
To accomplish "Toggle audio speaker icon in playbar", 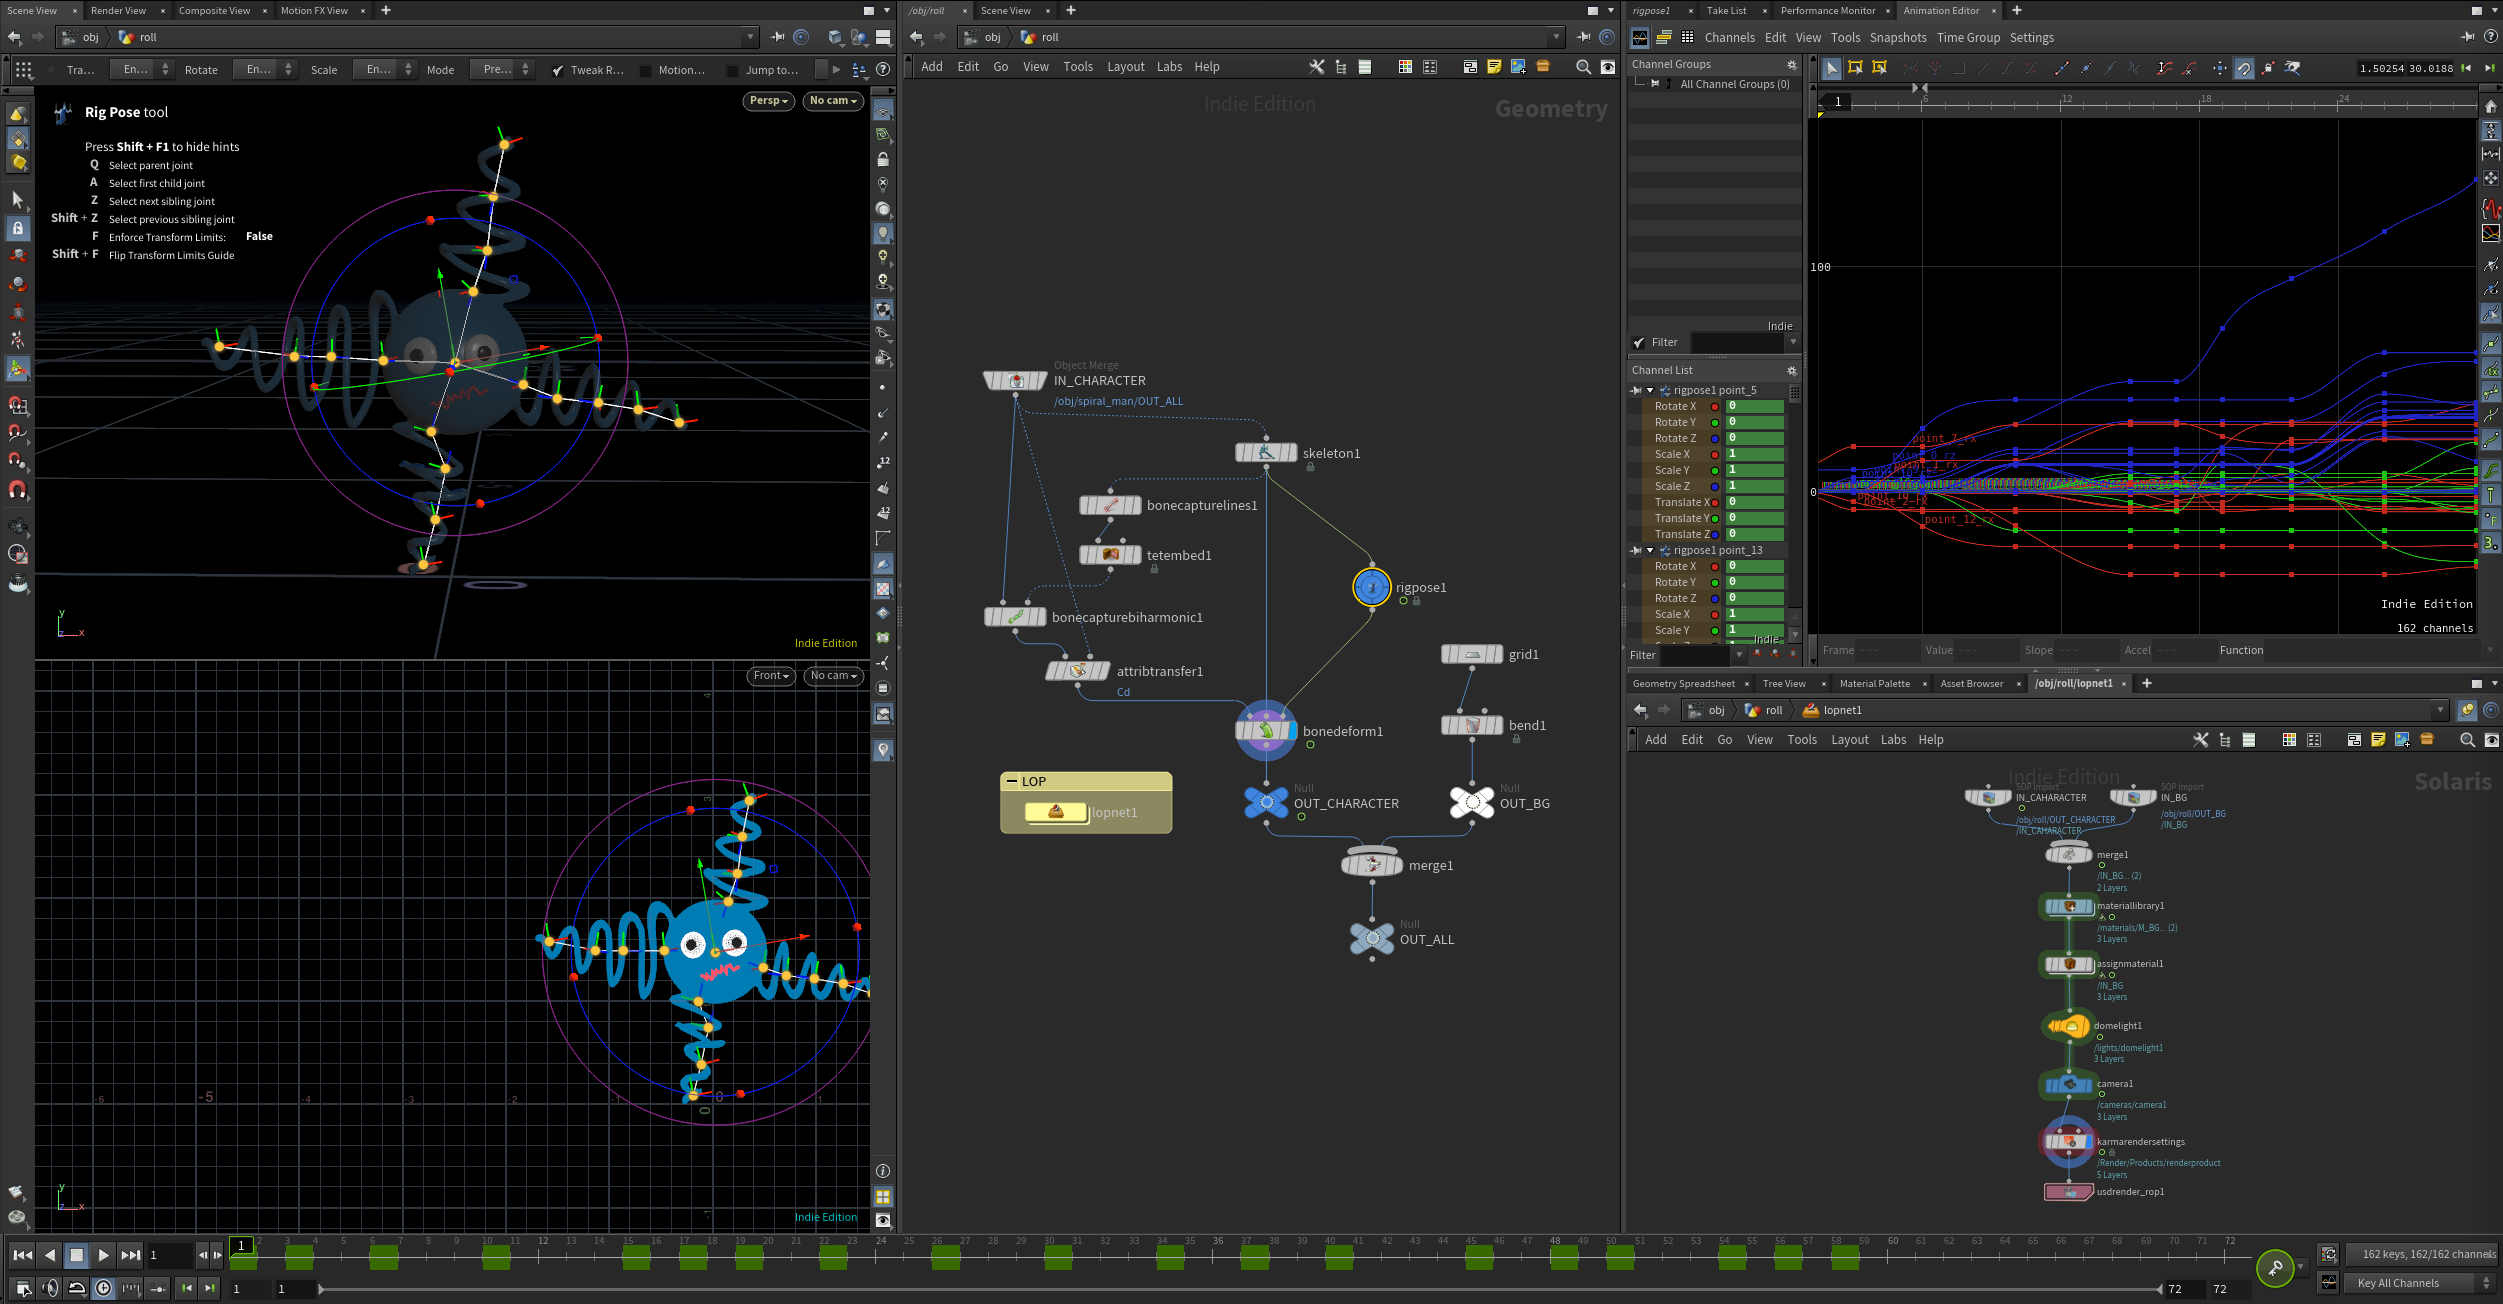I will pos(50,1288).
